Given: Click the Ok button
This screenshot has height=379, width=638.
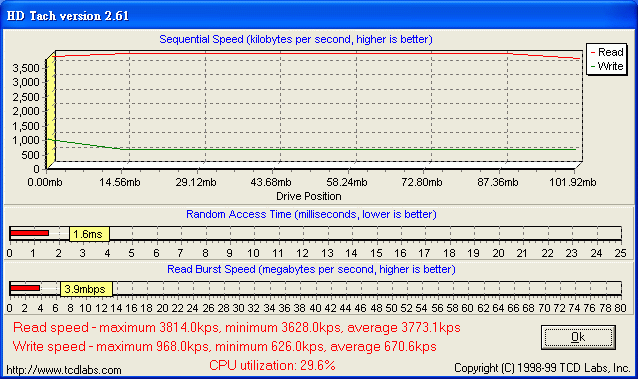Looking at the screenshot, I should [578, 337].
